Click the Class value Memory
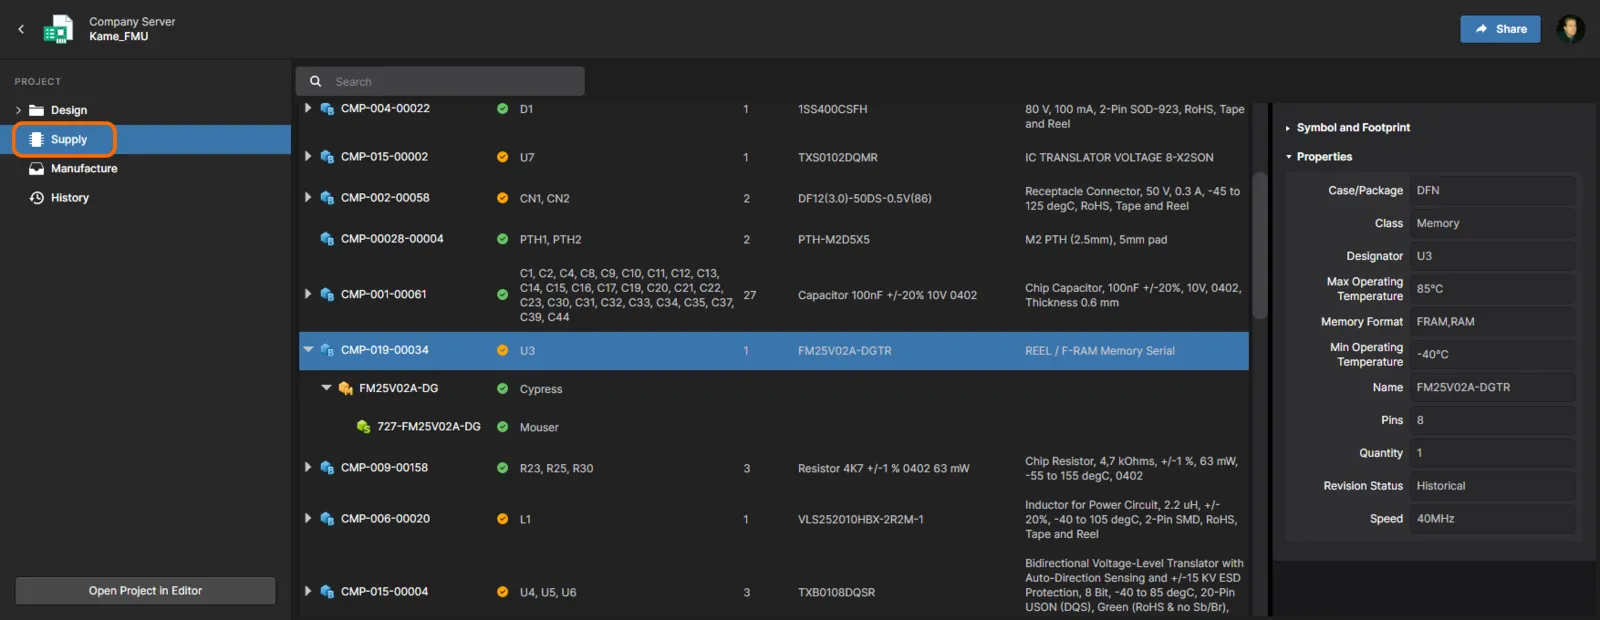The height and width of the screenshot is (620, 1600). (x=1493, y=223)
